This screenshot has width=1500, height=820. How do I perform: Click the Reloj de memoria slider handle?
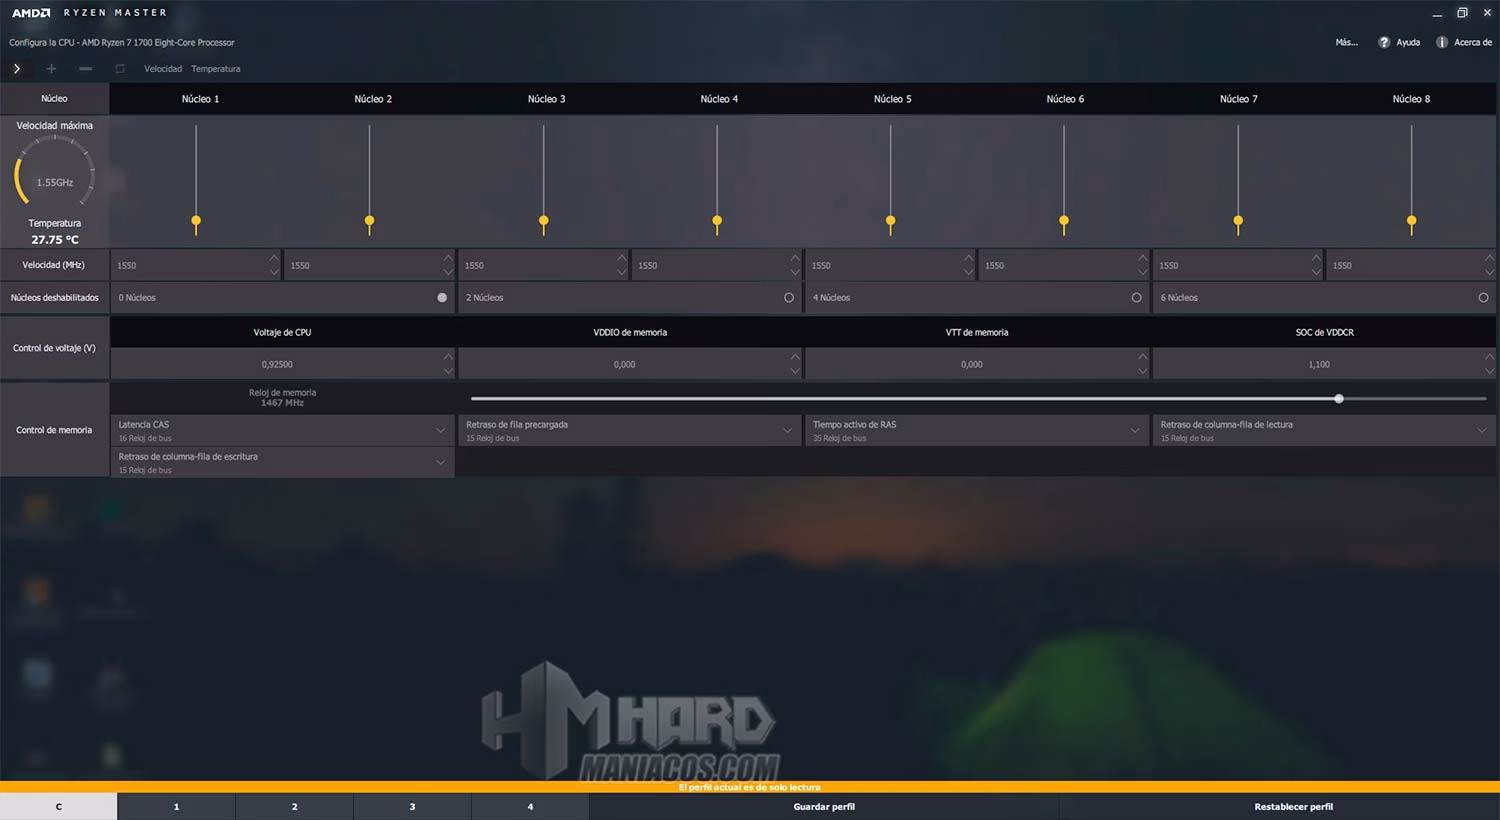pyautogui.click(x=1339, y=399)
